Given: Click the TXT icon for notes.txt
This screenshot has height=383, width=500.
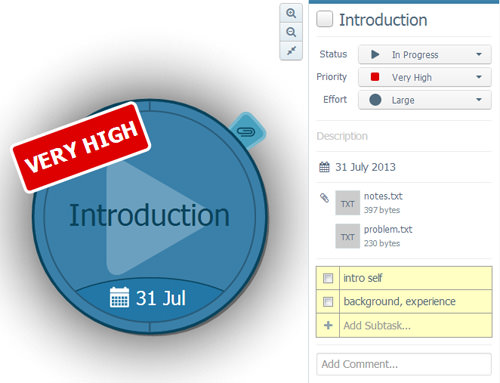Looking at the screenshot, I should pos(347,203).
